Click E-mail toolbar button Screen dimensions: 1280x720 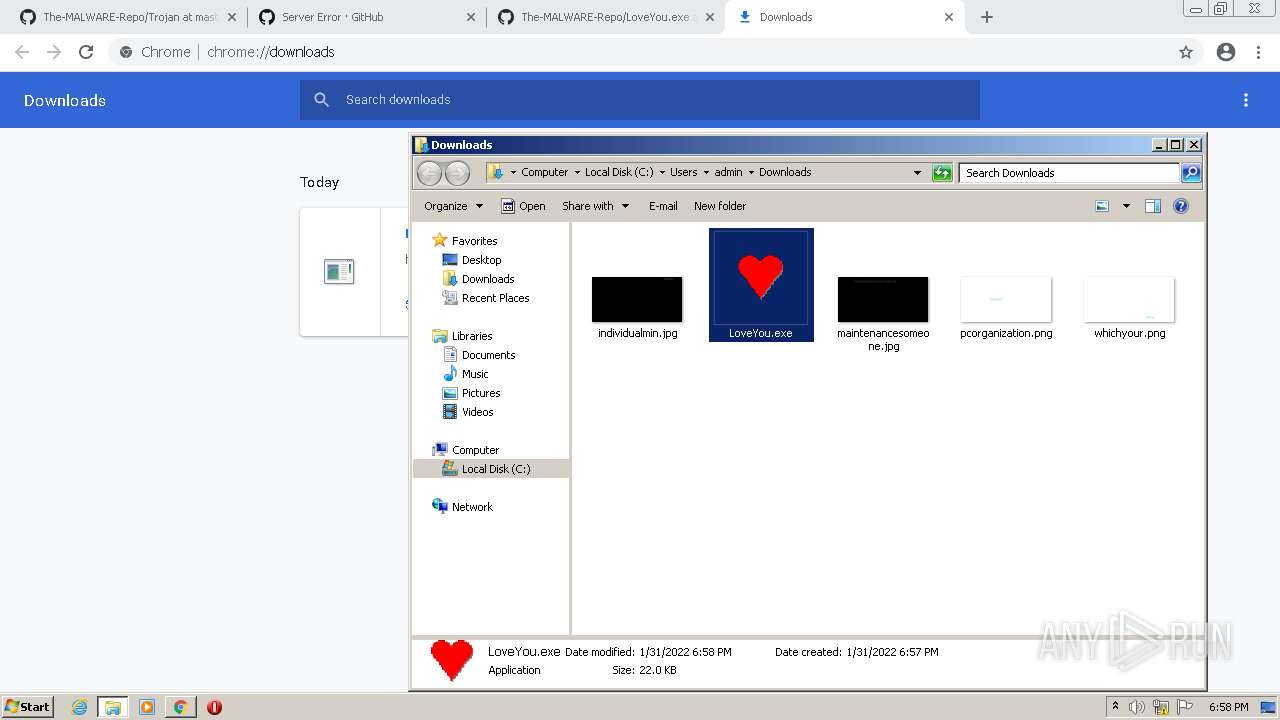pyautogui.click(x=663, y=206)
